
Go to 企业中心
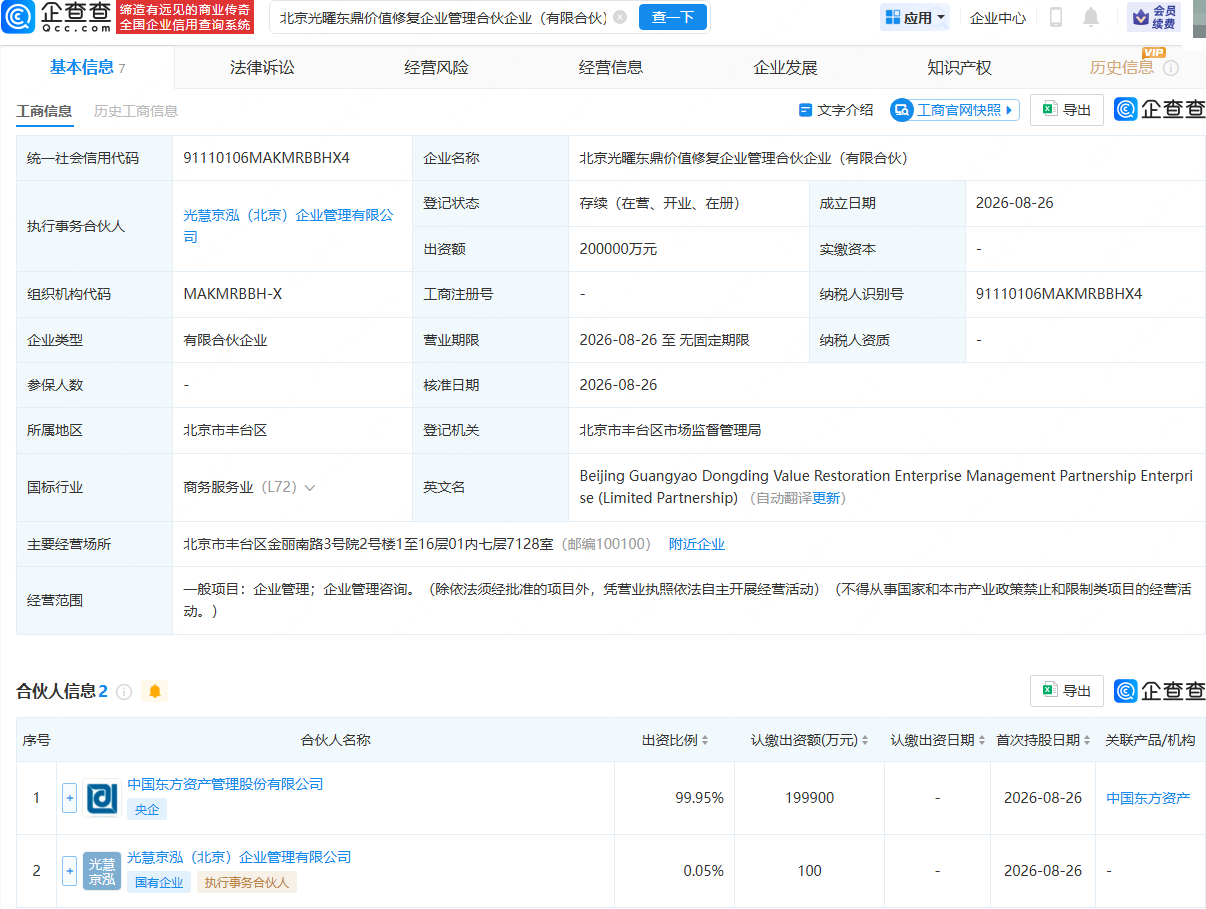tap(998, 18)
